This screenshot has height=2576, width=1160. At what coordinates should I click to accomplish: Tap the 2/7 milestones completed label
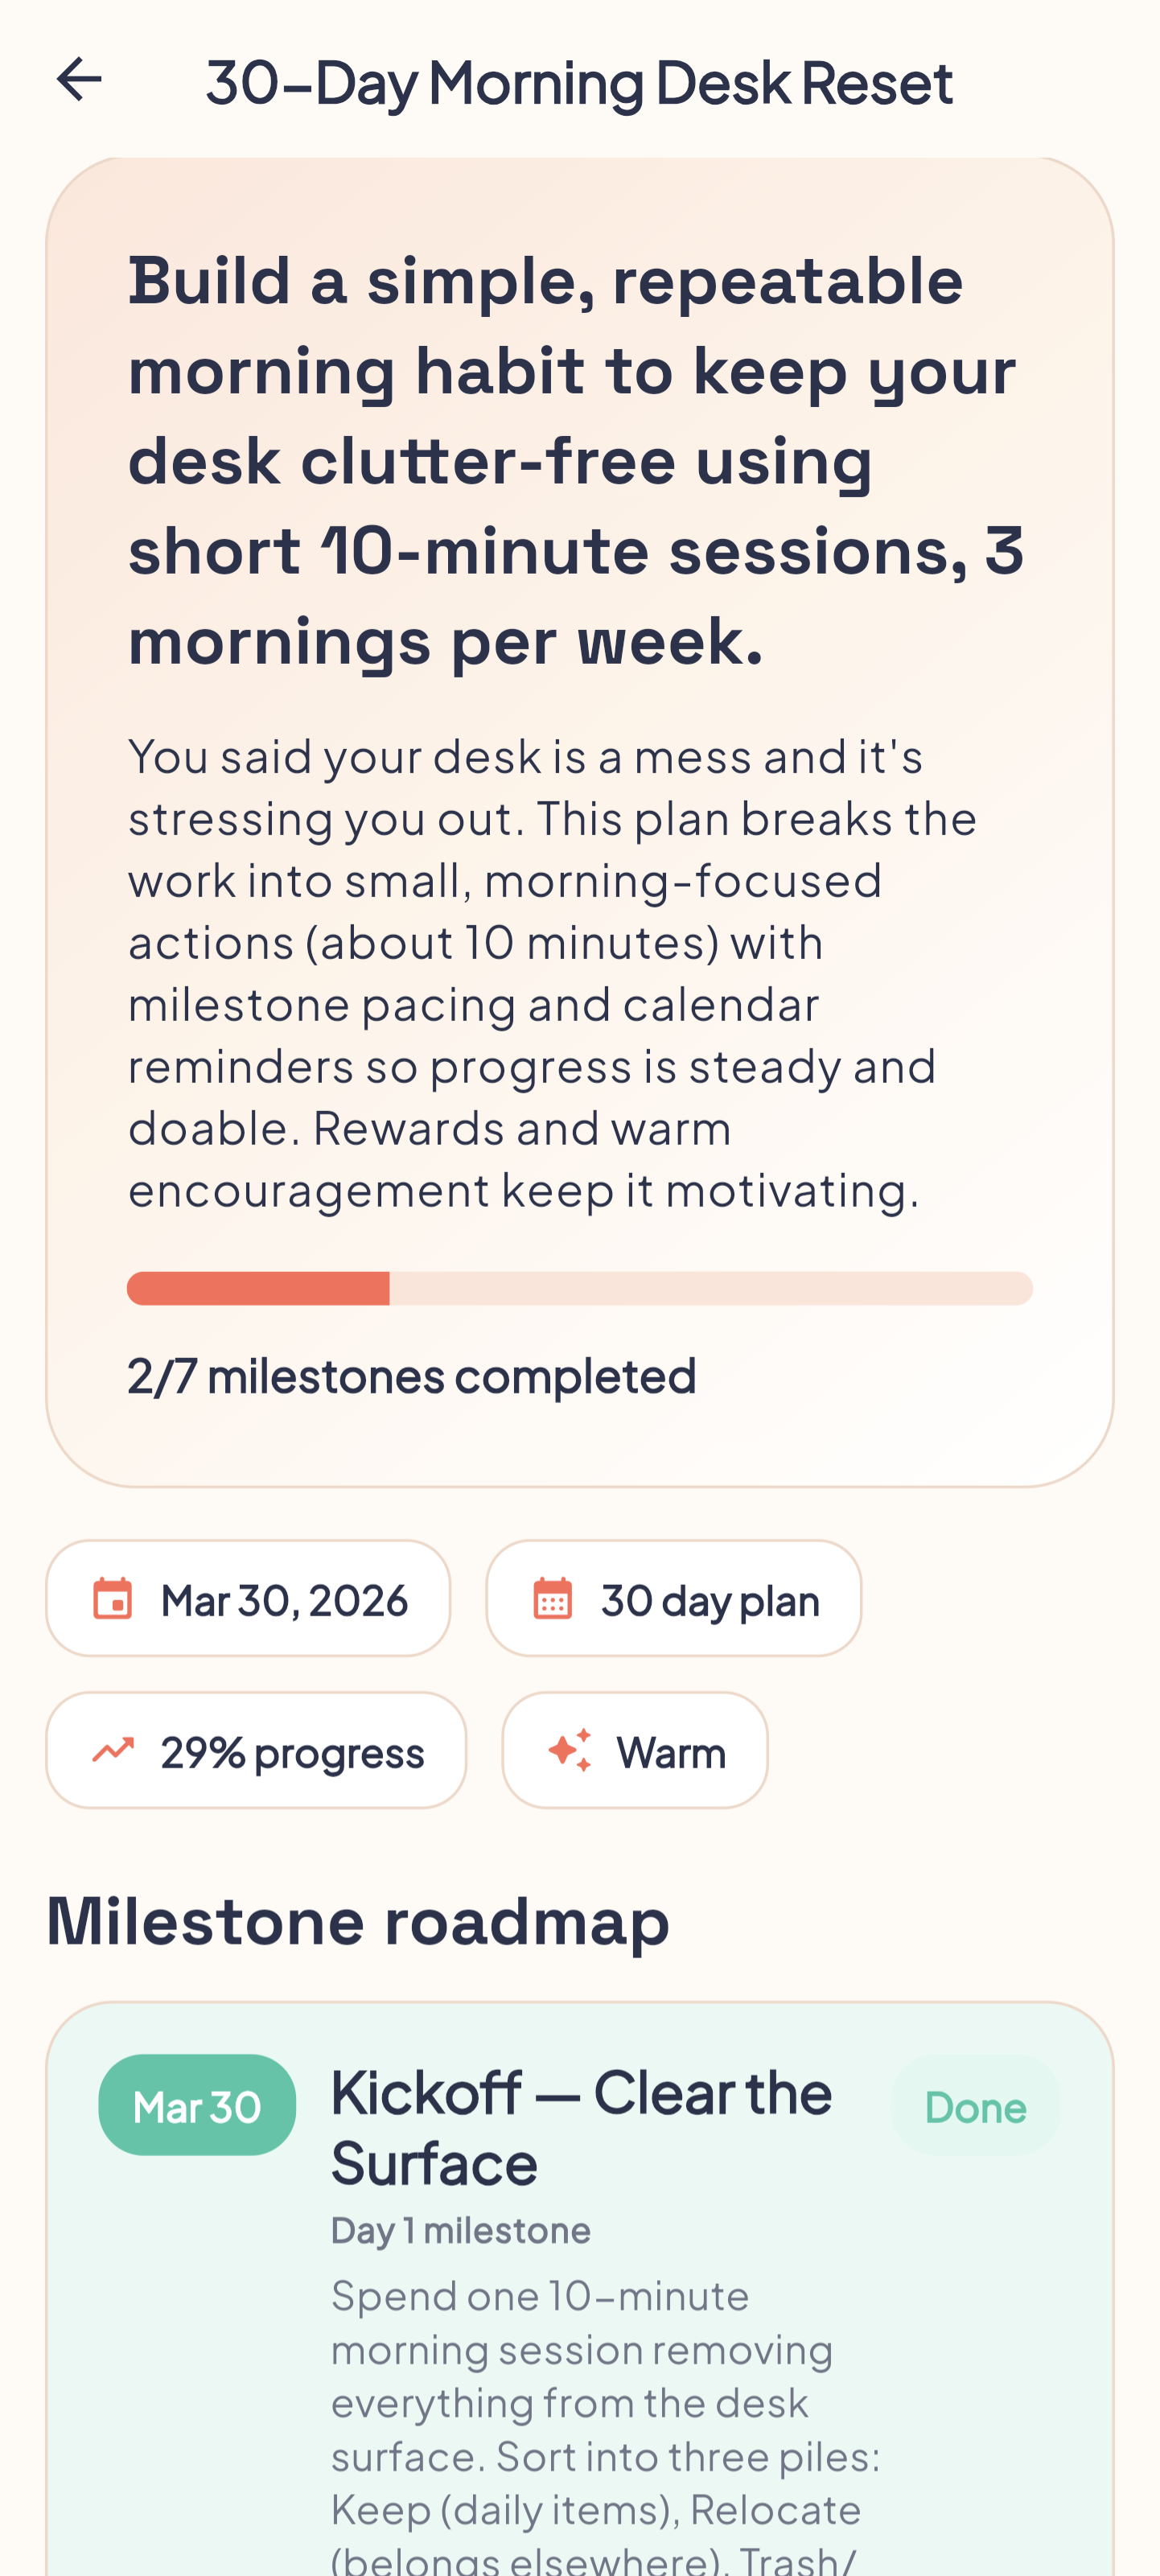point(411,1375)
